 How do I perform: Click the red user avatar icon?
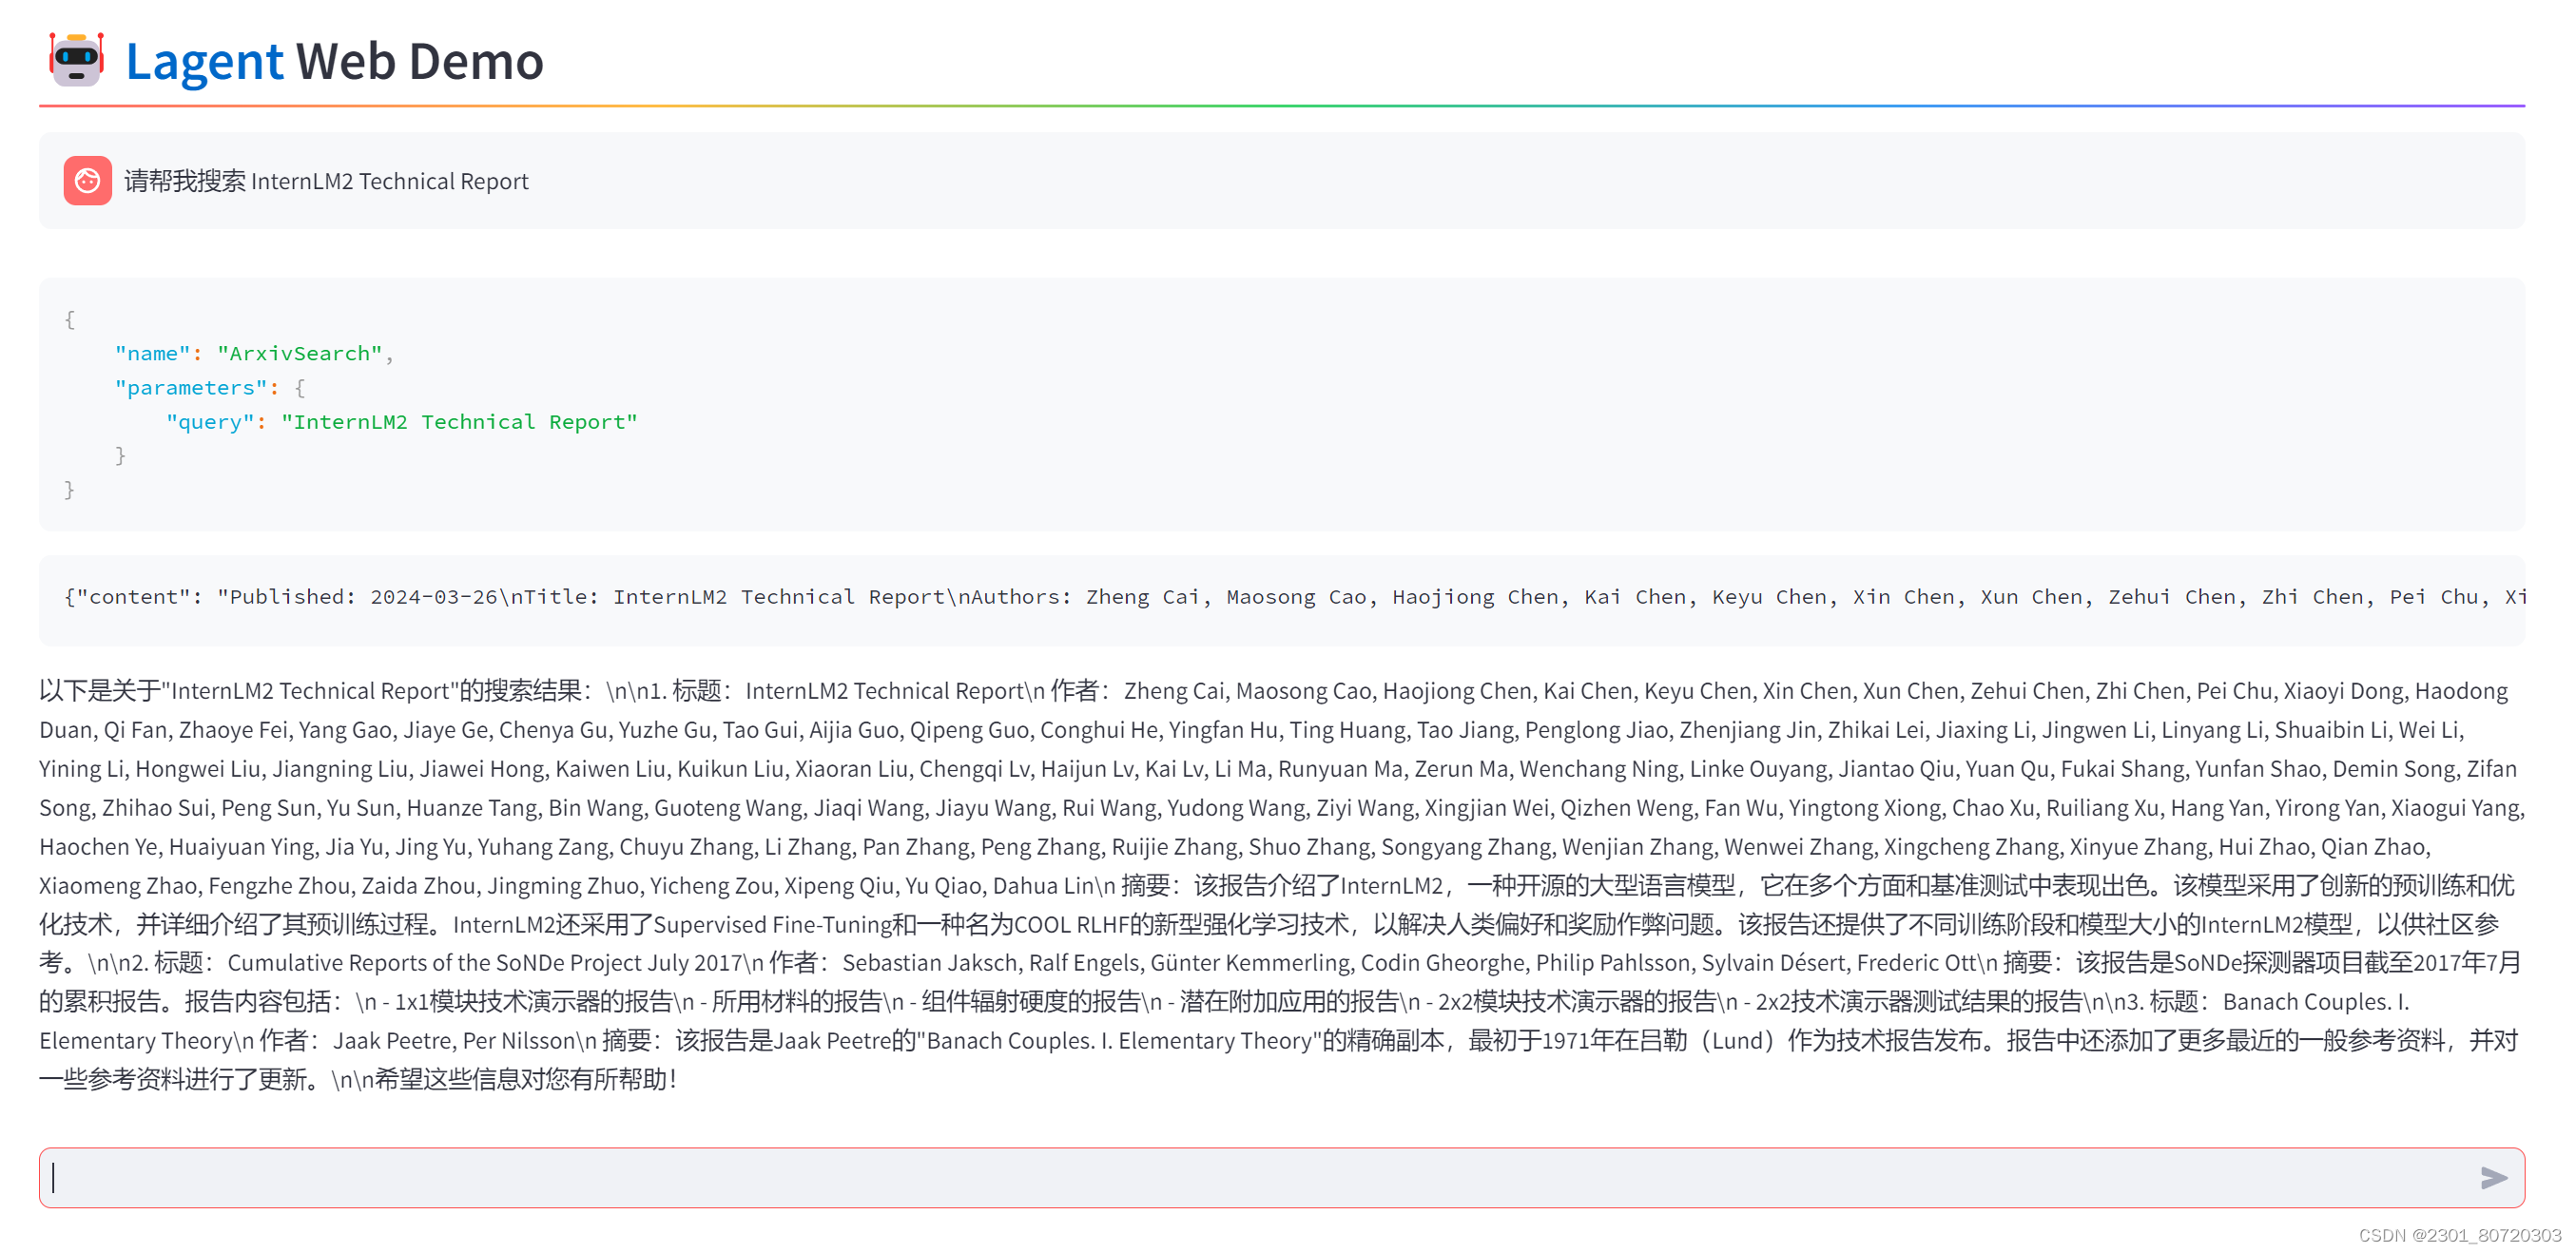click(x=88, y=181)
